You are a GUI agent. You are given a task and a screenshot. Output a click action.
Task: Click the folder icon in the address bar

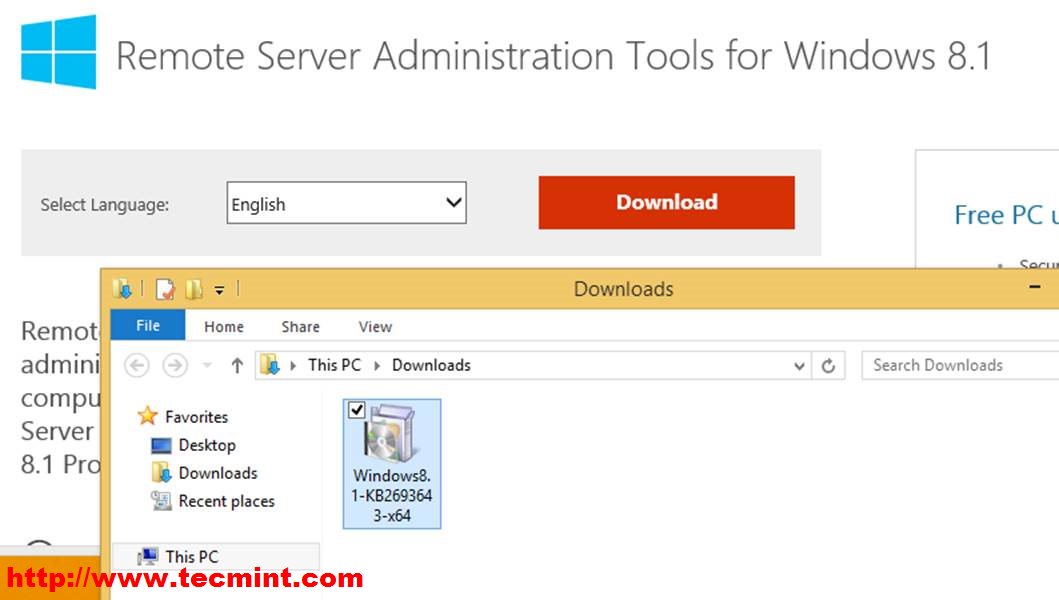click(x=270, y=366)
